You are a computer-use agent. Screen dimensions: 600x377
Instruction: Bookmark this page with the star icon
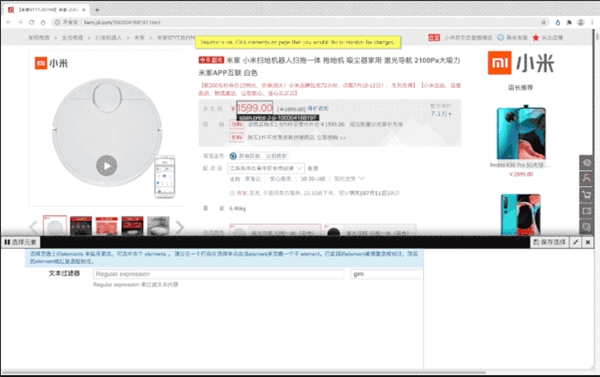[544, 22]
